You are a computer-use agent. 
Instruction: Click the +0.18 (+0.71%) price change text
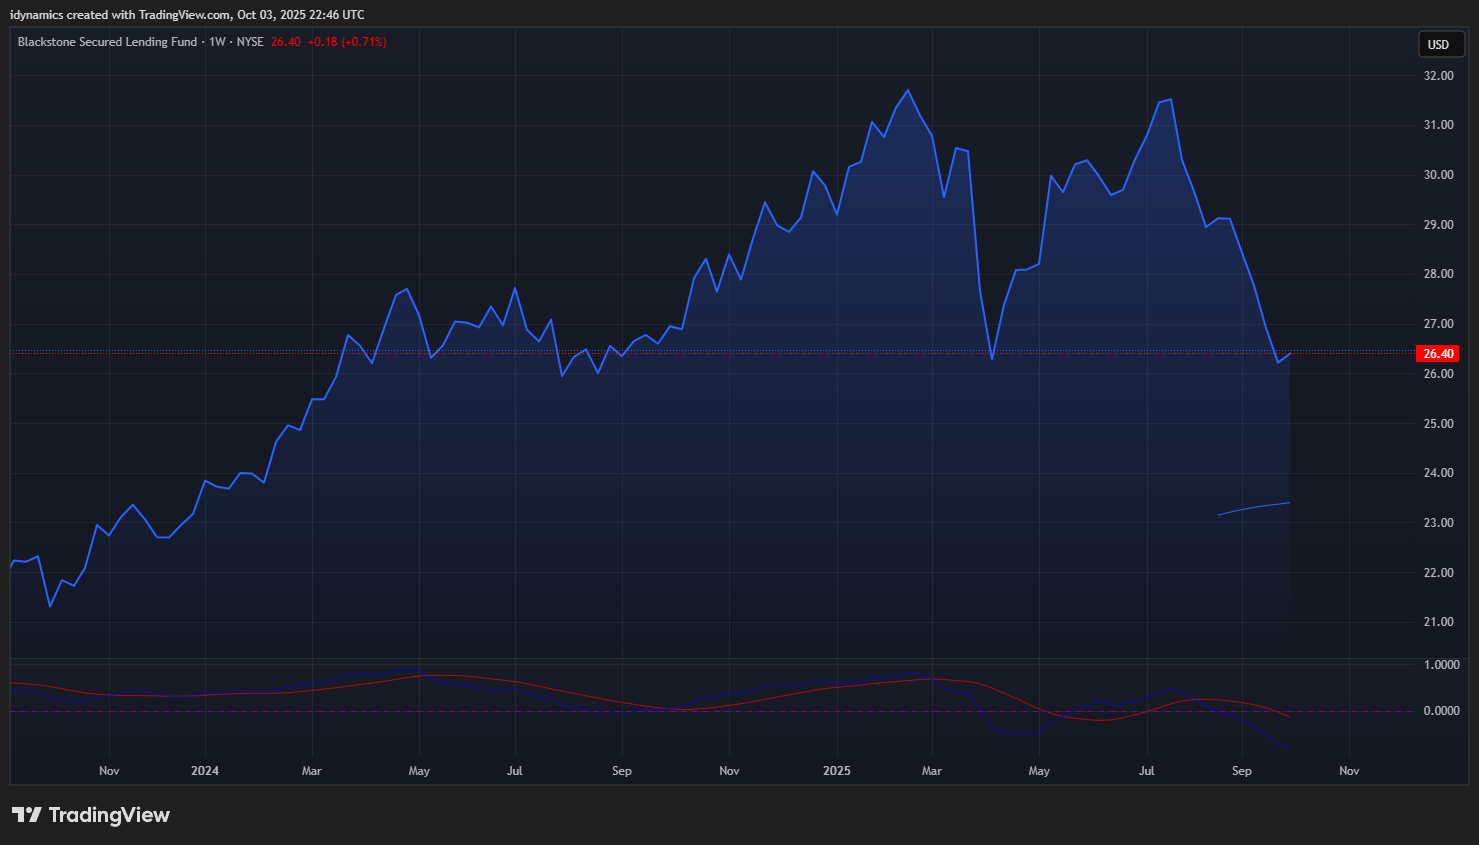346,42
